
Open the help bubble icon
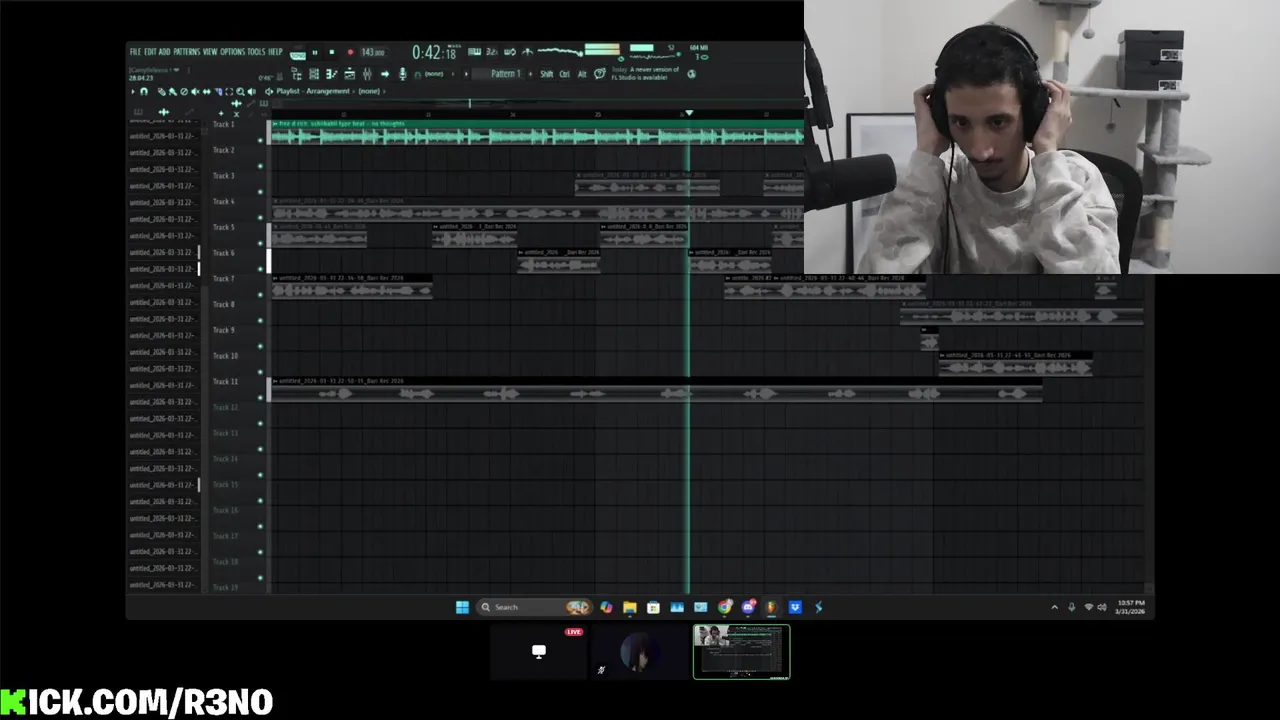(600, 74)
